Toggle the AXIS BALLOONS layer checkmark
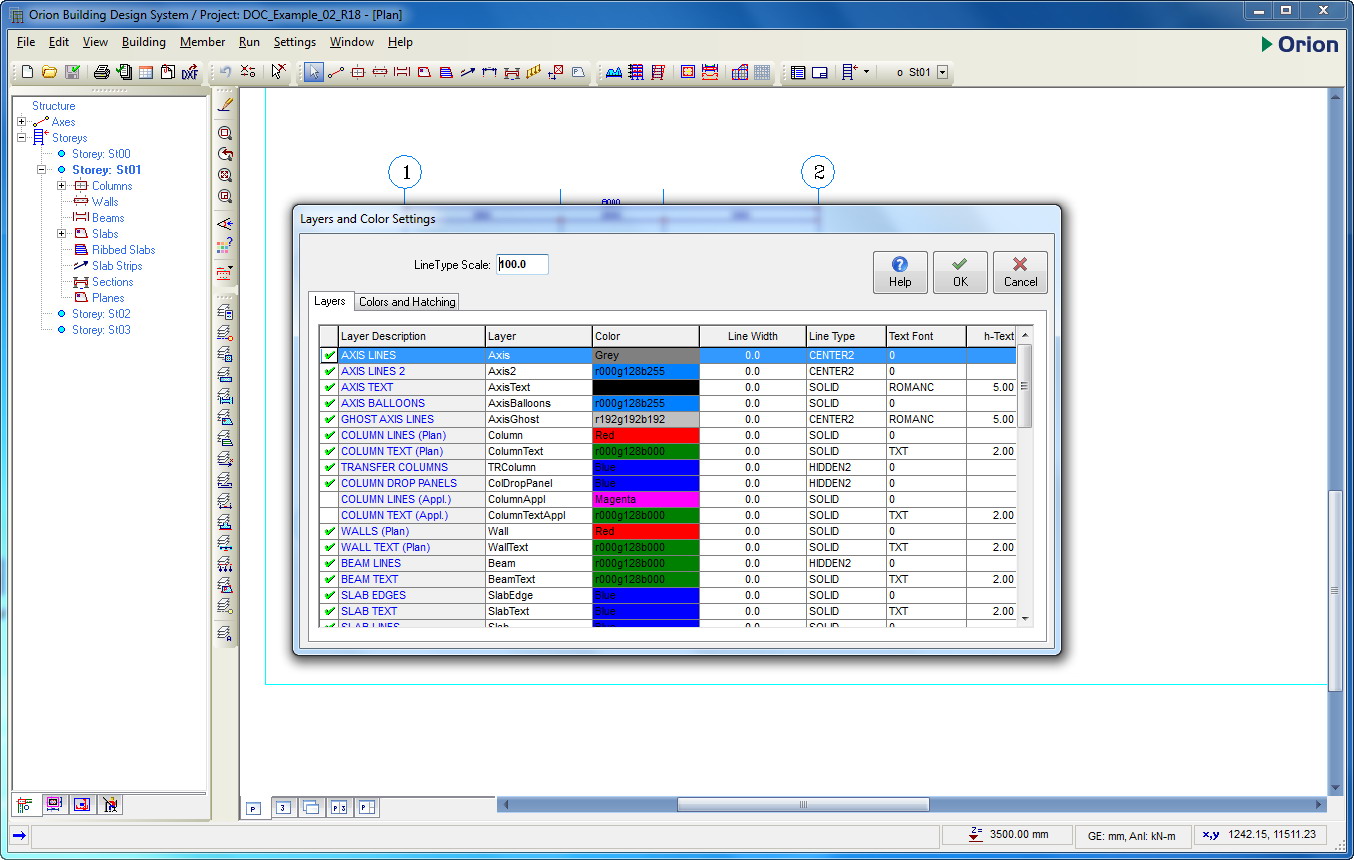 329,403
